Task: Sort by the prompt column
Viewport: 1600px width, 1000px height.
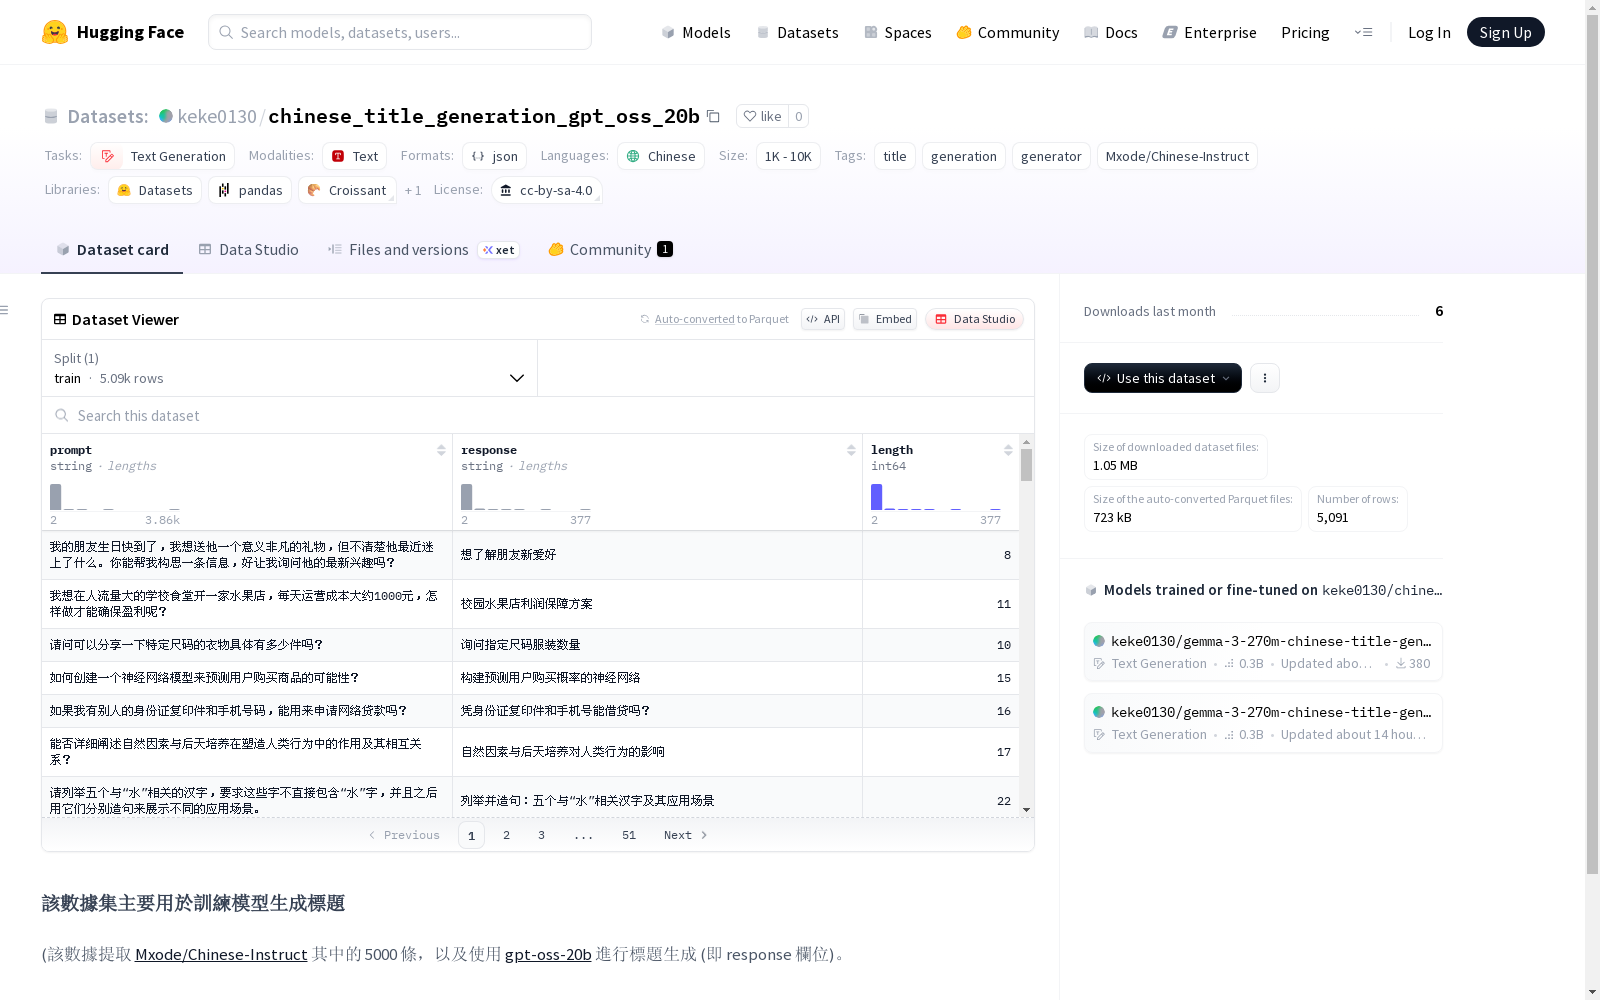Action: pos(441,450)
